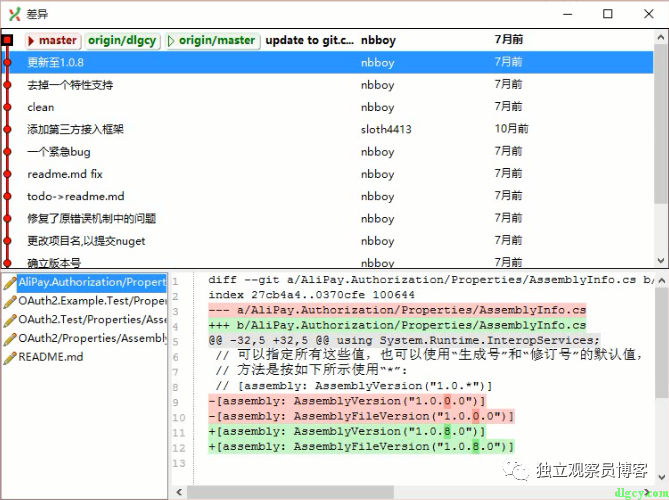Click commit list scrollbar down arrow
Image resolution: width=669 pixels, height=500 pixels.
(x=661, y=260)
